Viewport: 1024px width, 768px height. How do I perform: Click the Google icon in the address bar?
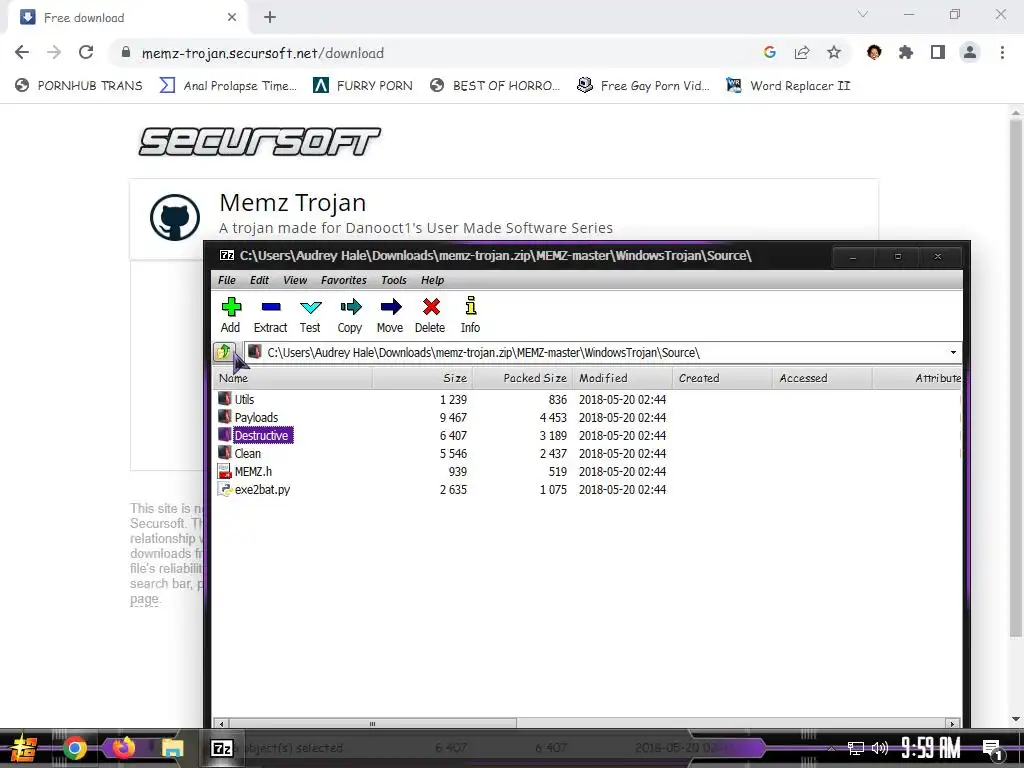[x=770, y=52]
